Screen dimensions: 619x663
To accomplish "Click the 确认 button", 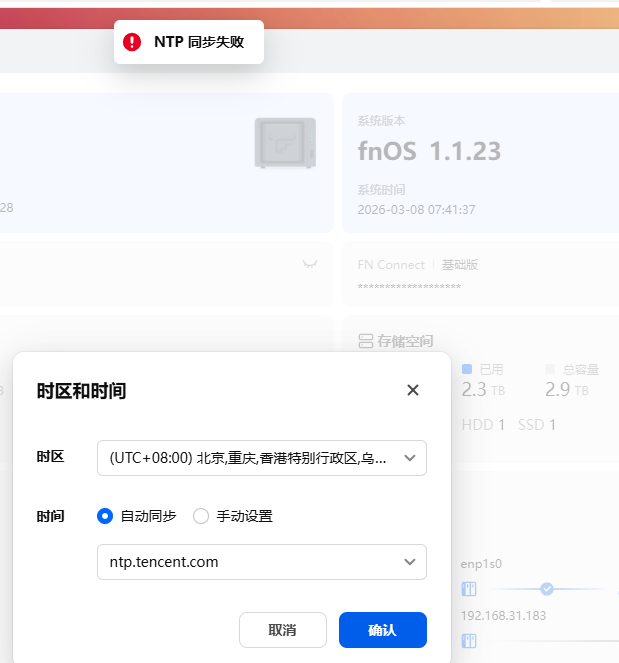I will tap(383, 630).
